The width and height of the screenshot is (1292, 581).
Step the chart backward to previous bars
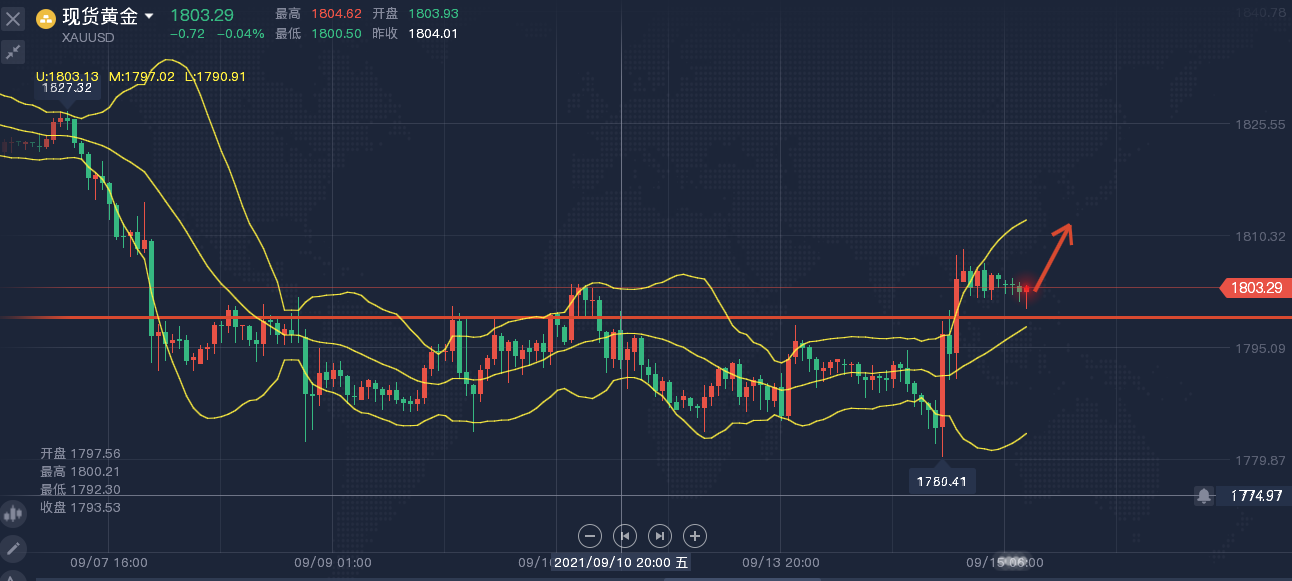(624, 535)
